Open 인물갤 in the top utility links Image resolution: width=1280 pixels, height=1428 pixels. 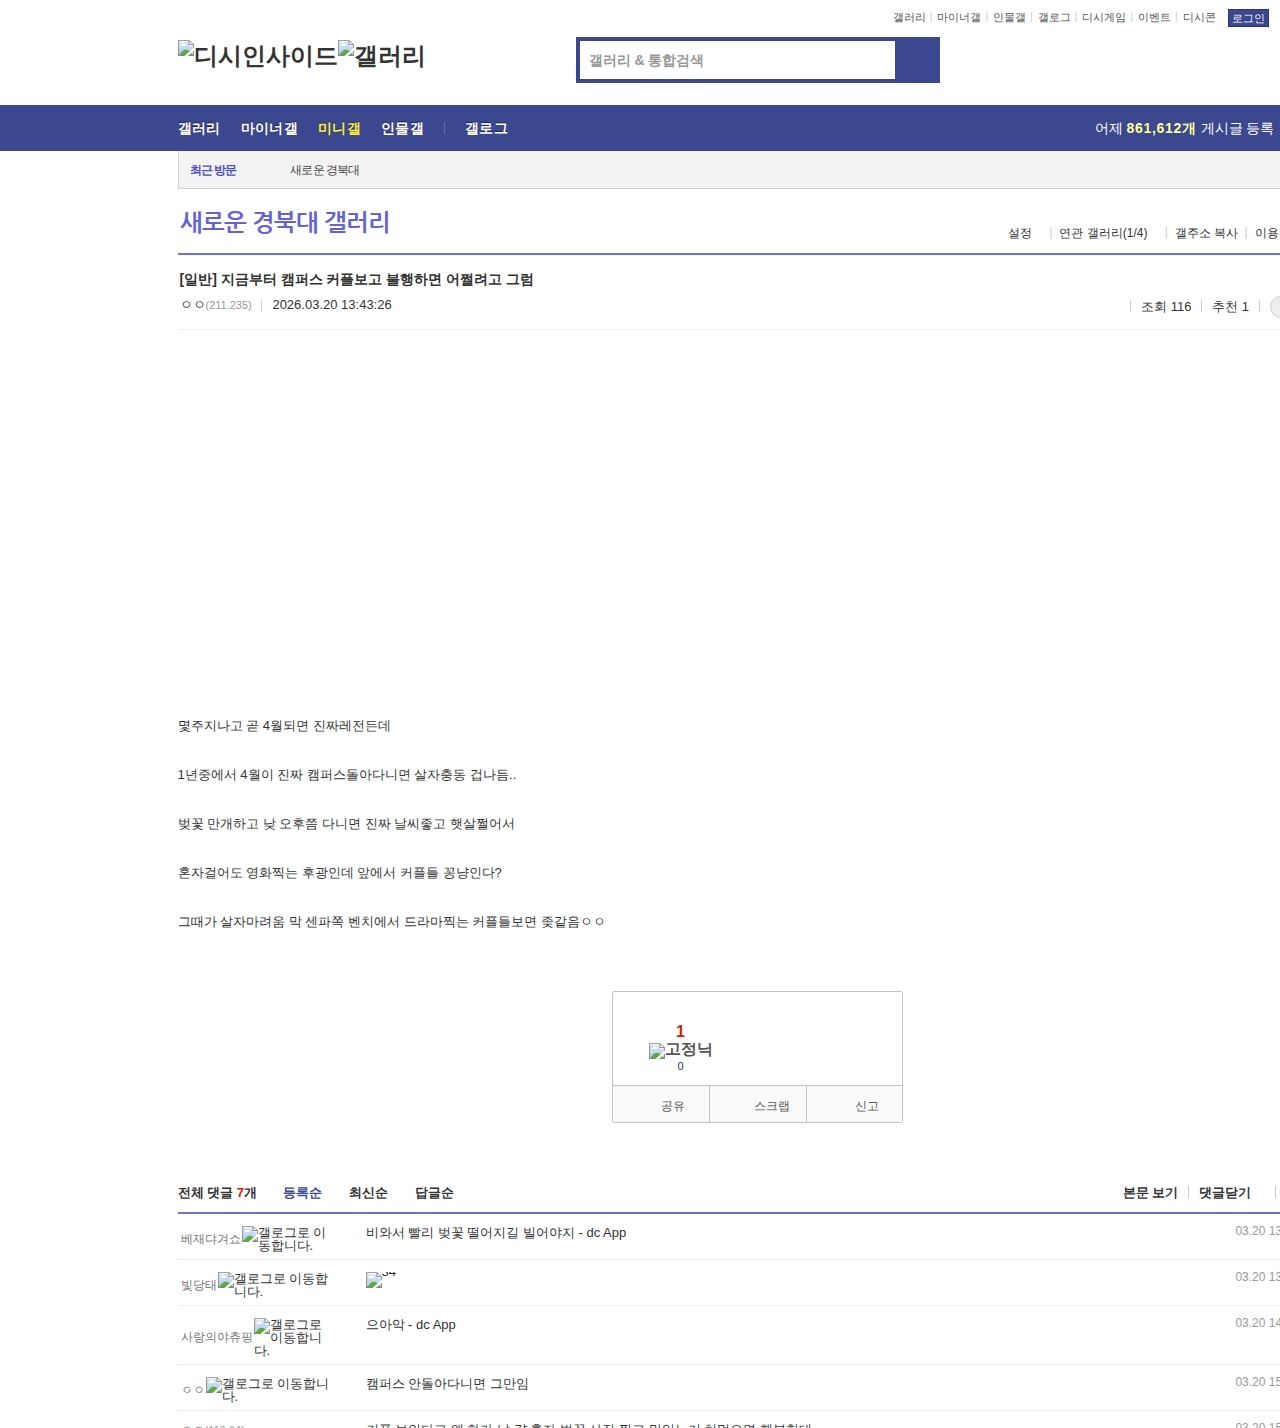(x=1009, y=18)
